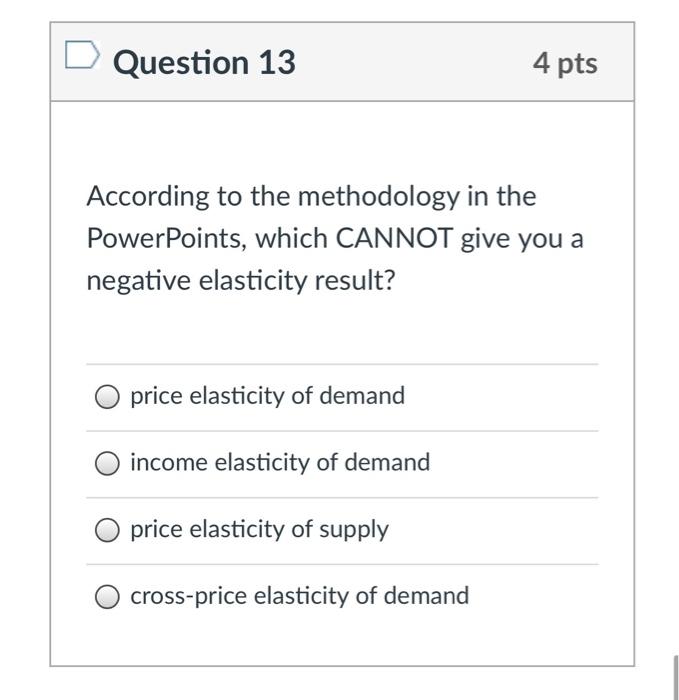
Task: Click the word 'cross-price' in the last answer
Action: pyautogui.click(x=188, y=597)
